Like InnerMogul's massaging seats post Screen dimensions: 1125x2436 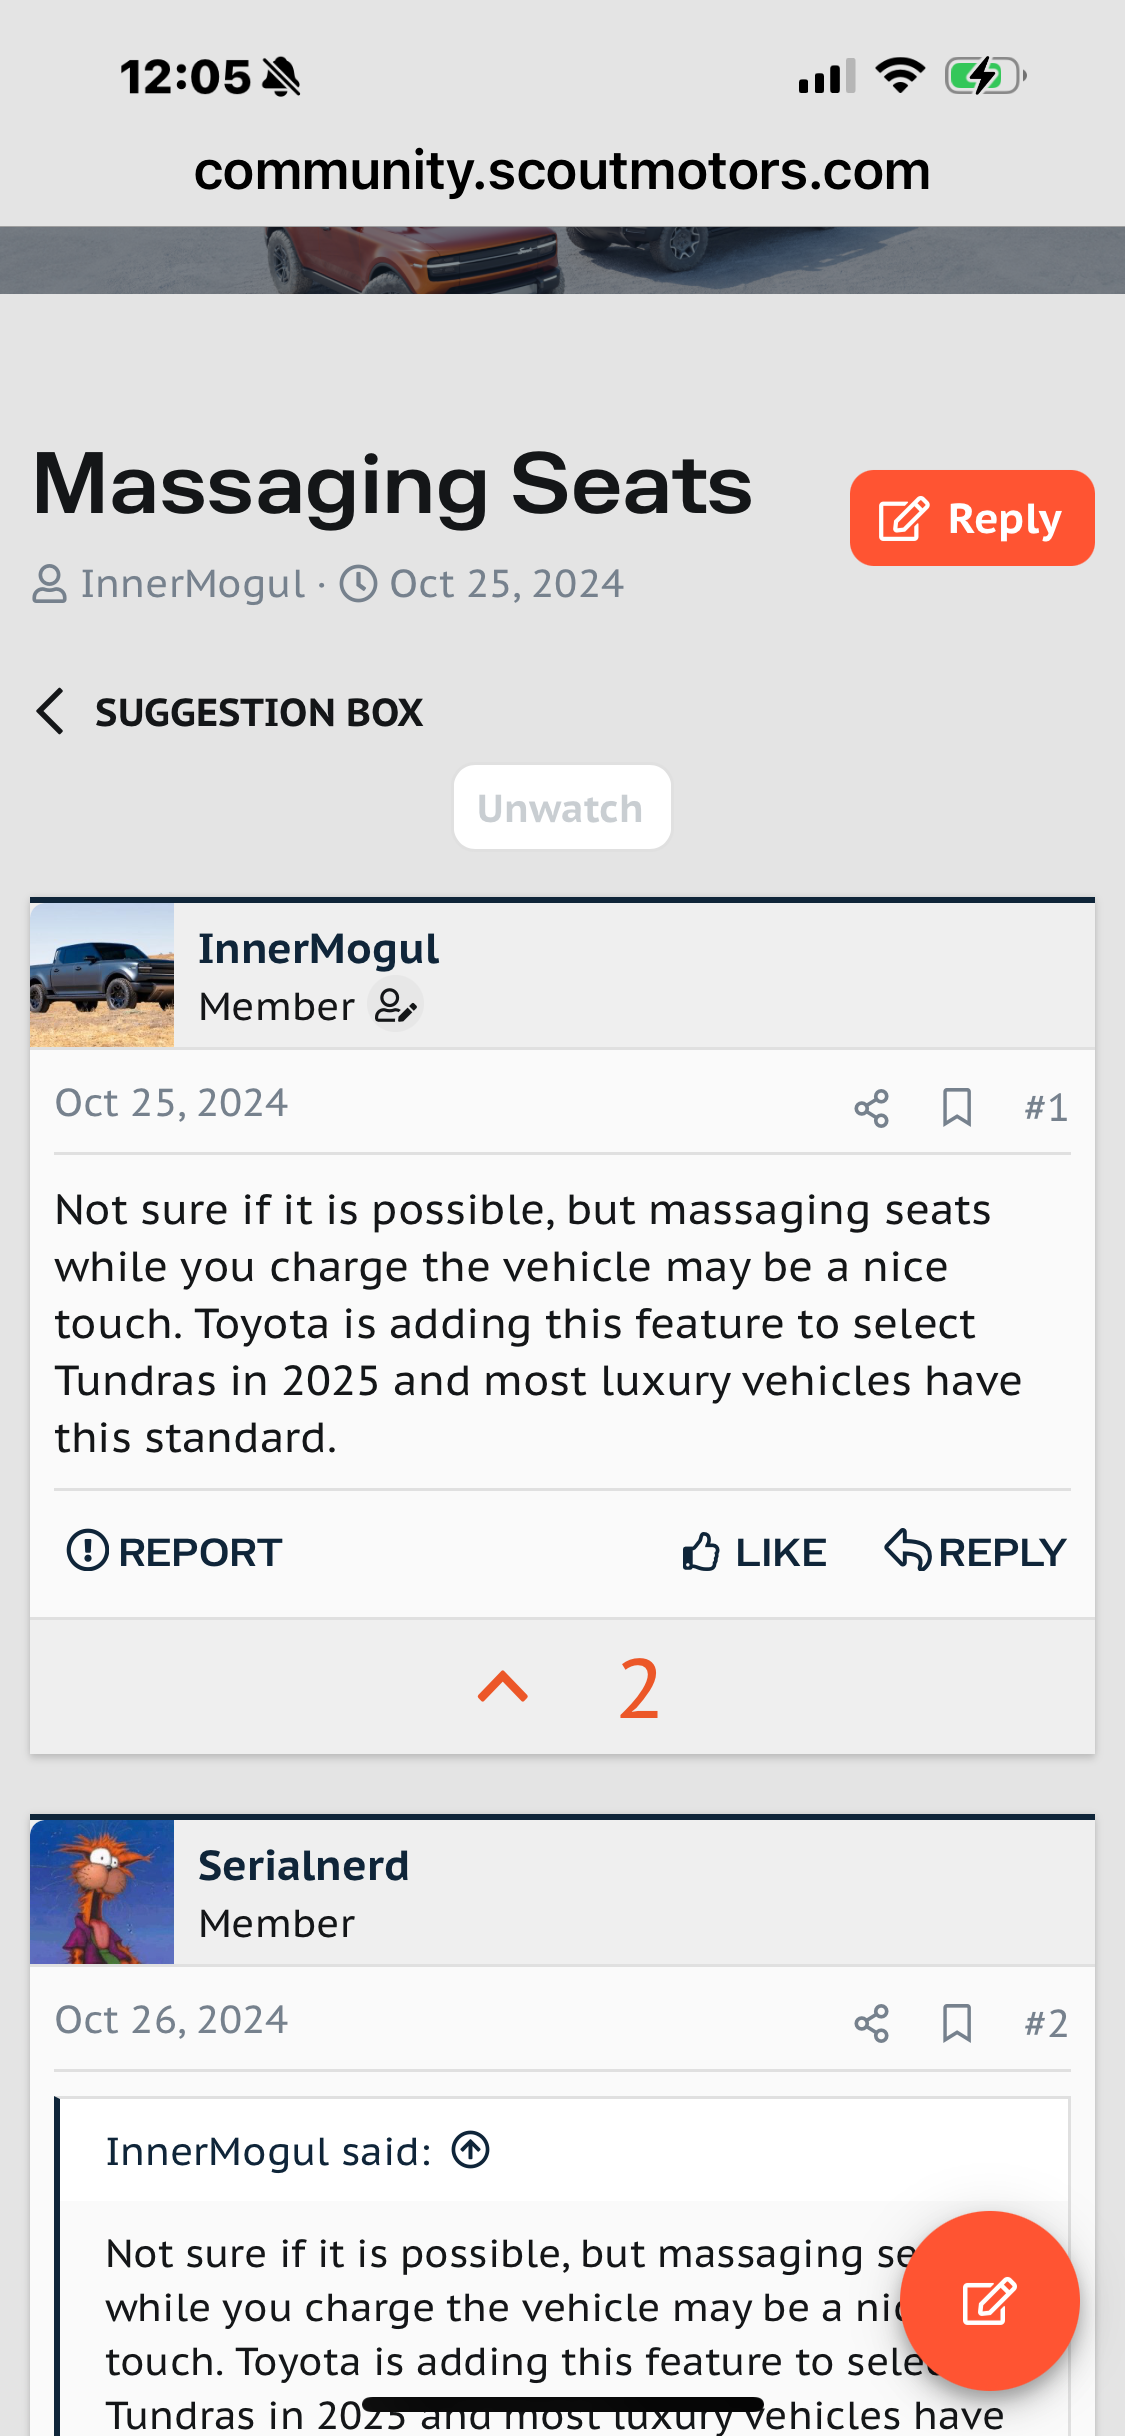tap(754, 1552)
